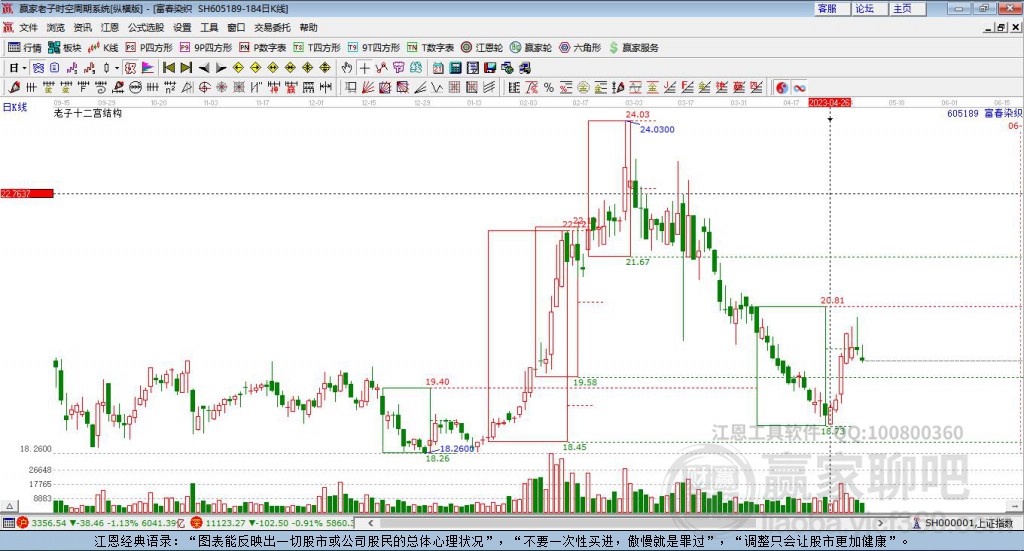The height and width of the screenshot is (551, 1024).
Task: Click the 老子十二宫结构 chart label
Action: (88, 113)
